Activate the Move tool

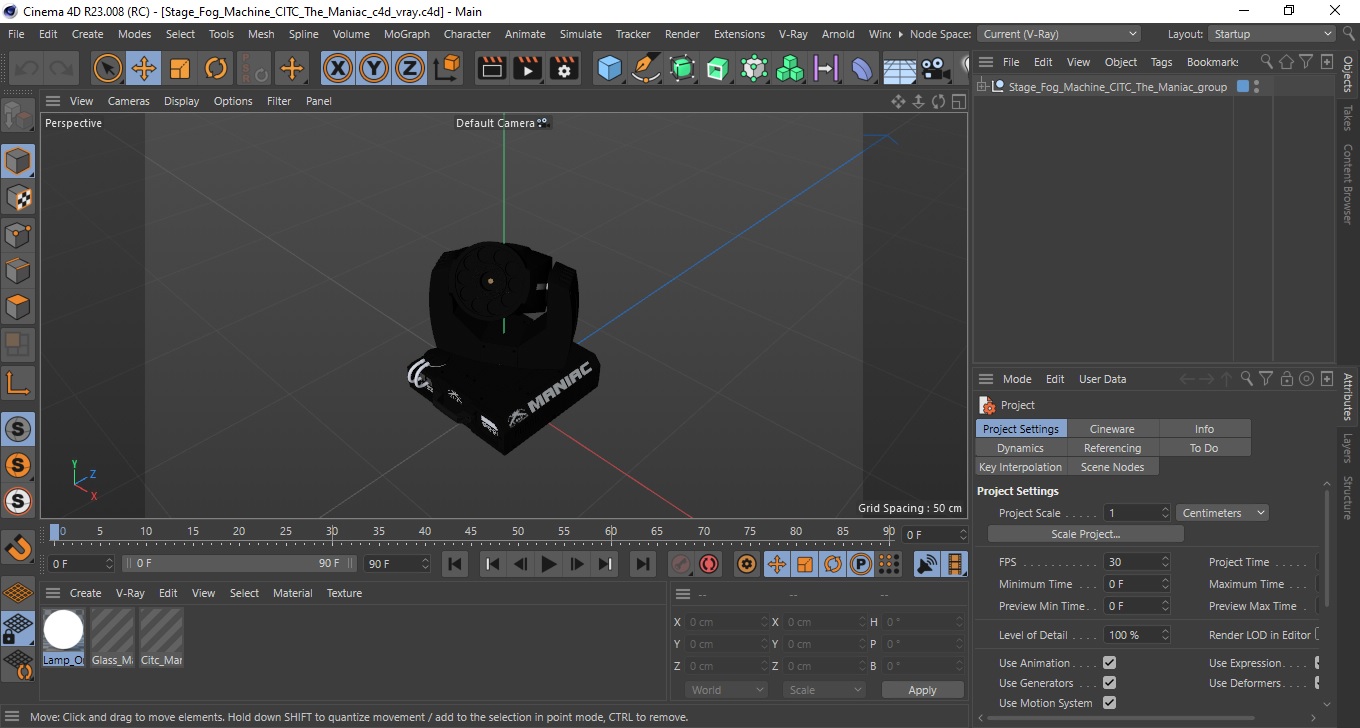click(x=143, y=68)
